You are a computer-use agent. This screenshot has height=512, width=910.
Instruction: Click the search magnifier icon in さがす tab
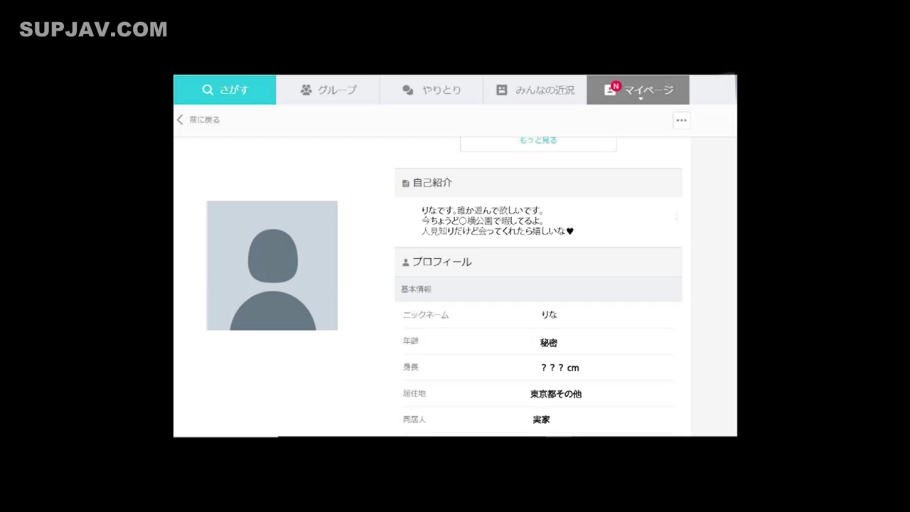[x=208, y=90]
